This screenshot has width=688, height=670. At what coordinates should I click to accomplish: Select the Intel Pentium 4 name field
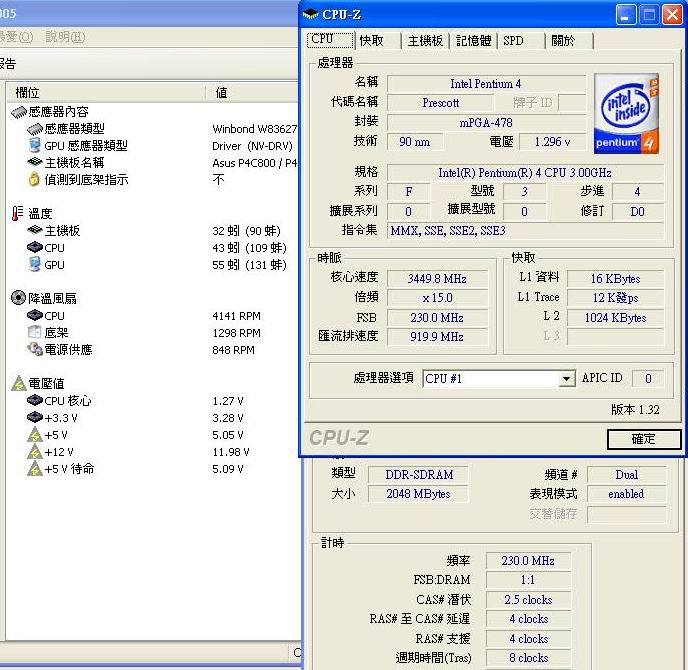tap(486, 83)
